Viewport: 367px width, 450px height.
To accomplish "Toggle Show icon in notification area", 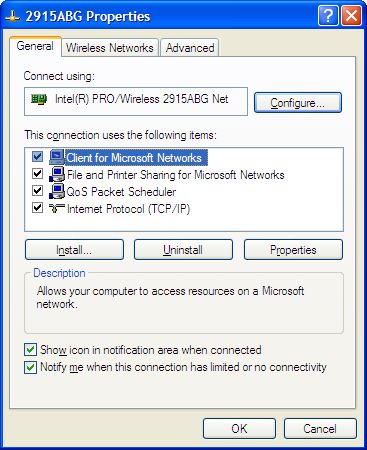I will pyautogui.click(x=30, y=350).
